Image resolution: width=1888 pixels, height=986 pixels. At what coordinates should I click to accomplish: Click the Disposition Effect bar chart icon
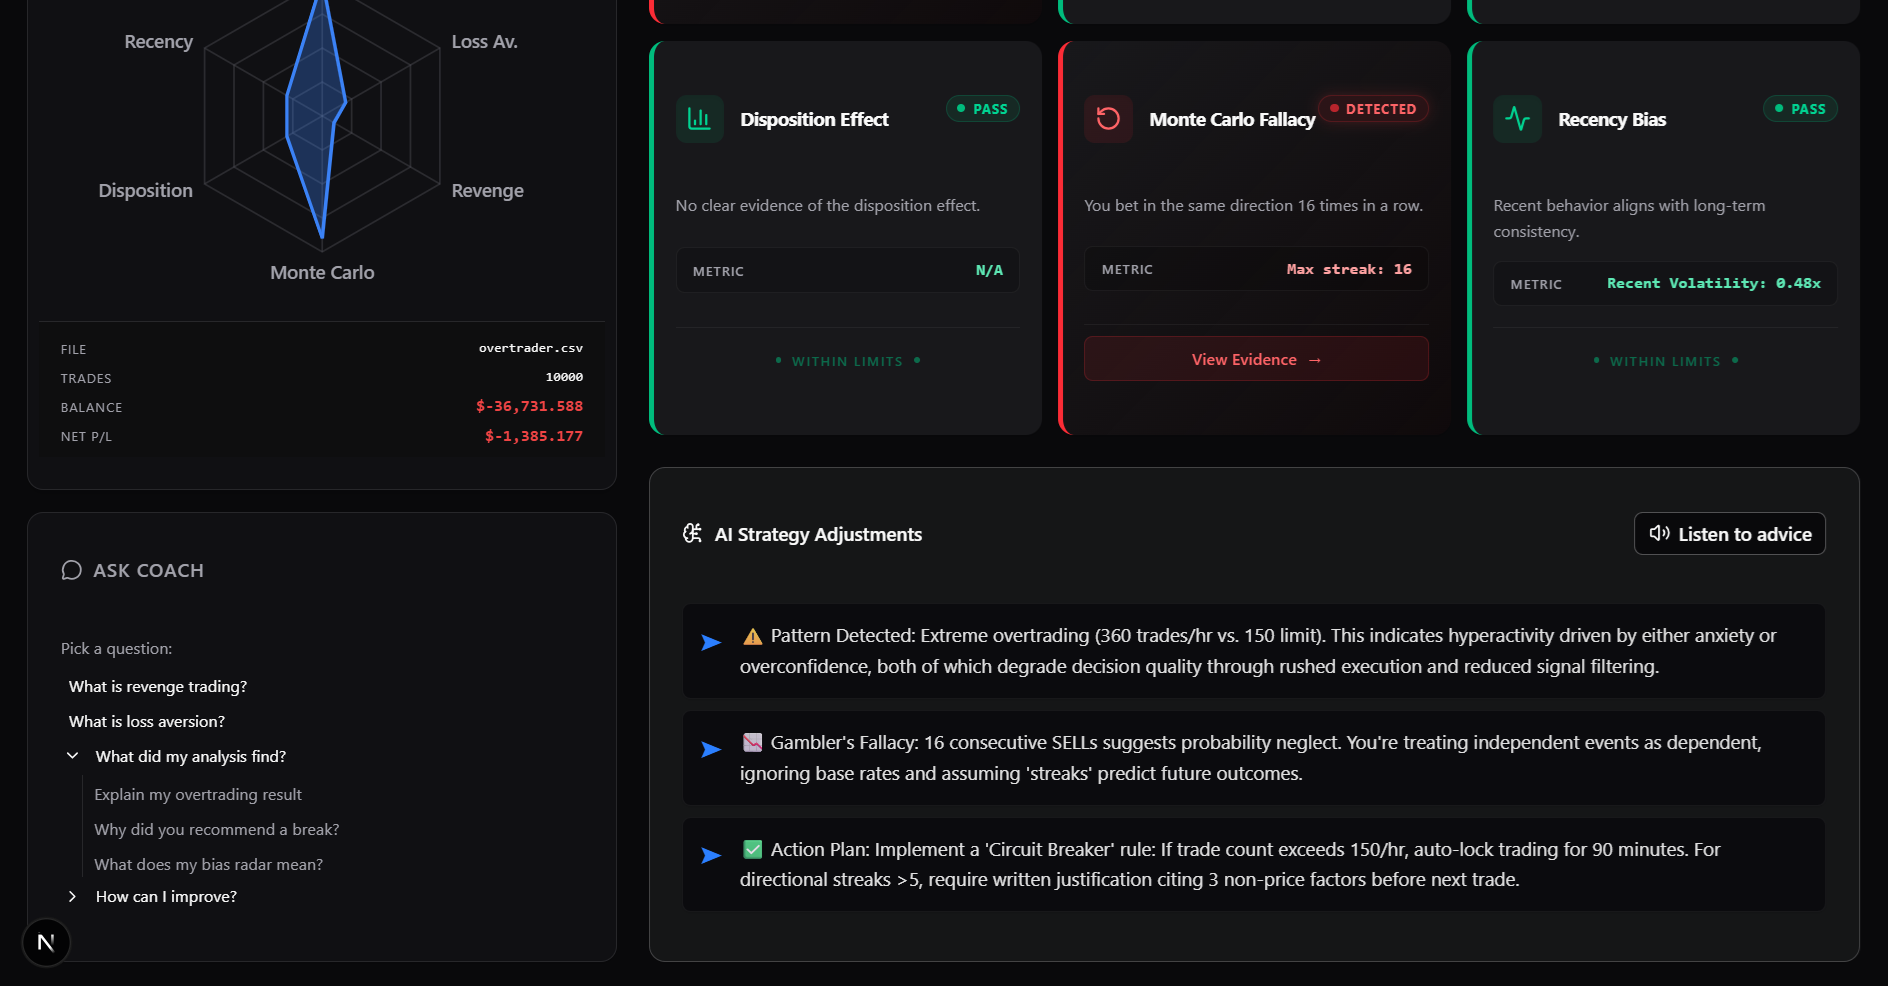pyautogui.click(x=699, y=119)
